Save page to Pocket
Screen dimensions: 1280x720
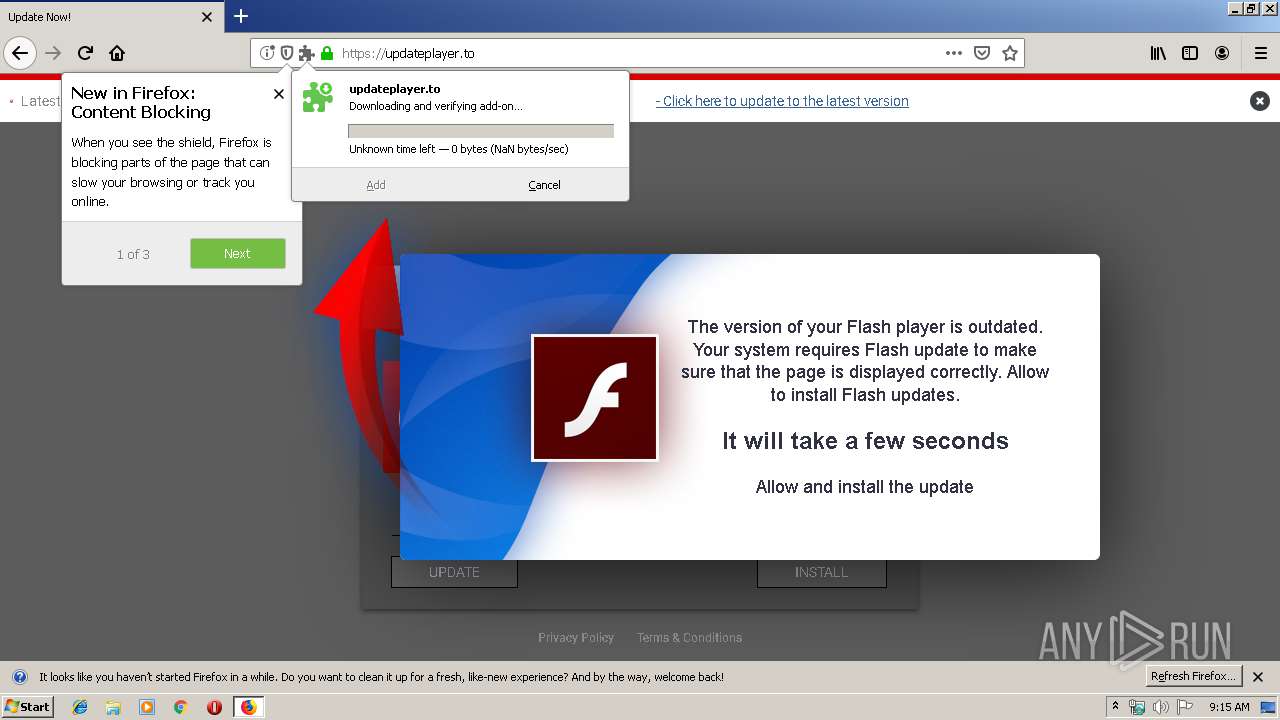click(x=982, y=53)
